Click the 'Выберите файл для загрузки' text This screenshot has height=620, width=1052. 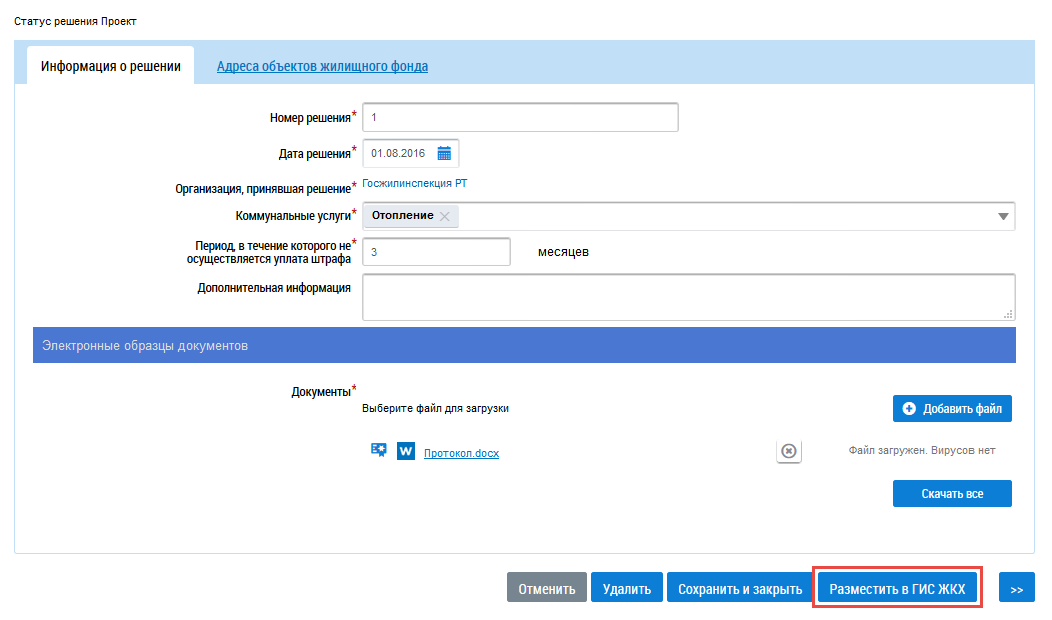coord(435,408)
